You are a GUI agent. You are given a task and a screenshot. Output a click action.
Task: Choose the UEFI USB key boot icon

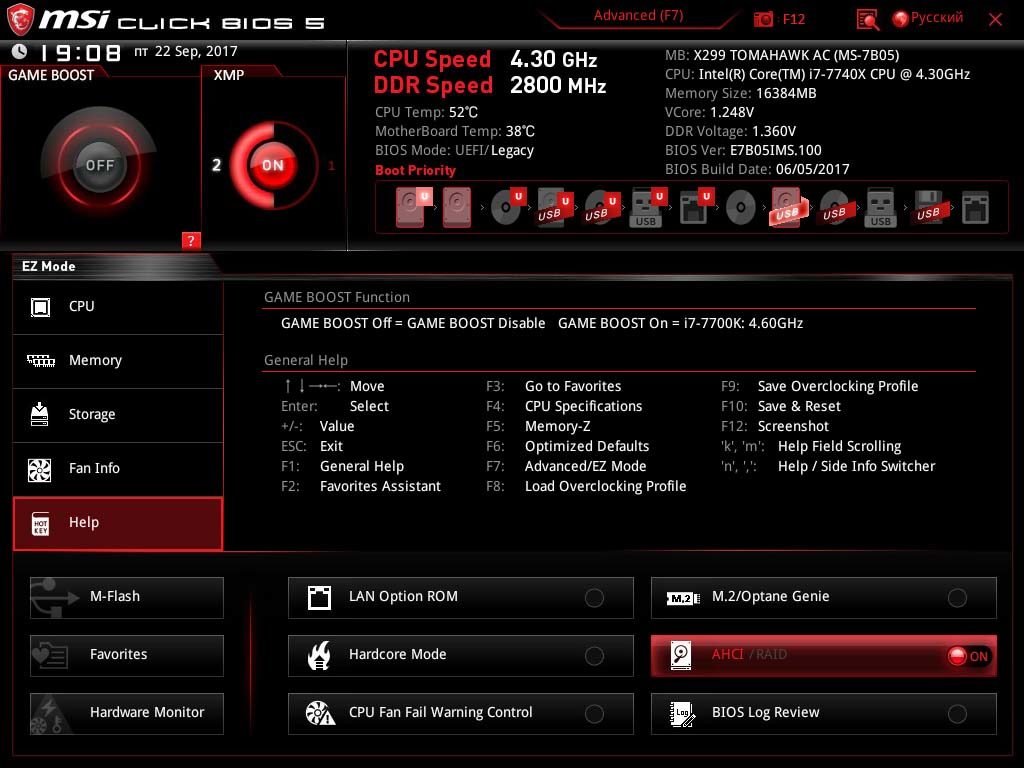[x=648, y=207]
